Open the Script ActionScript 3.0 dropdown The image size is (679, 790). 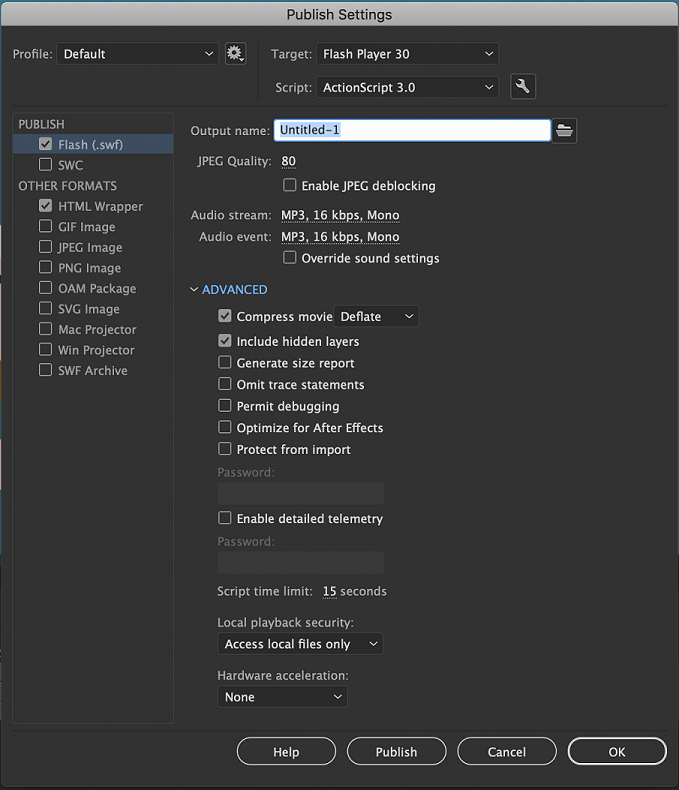tap(407, 88)
